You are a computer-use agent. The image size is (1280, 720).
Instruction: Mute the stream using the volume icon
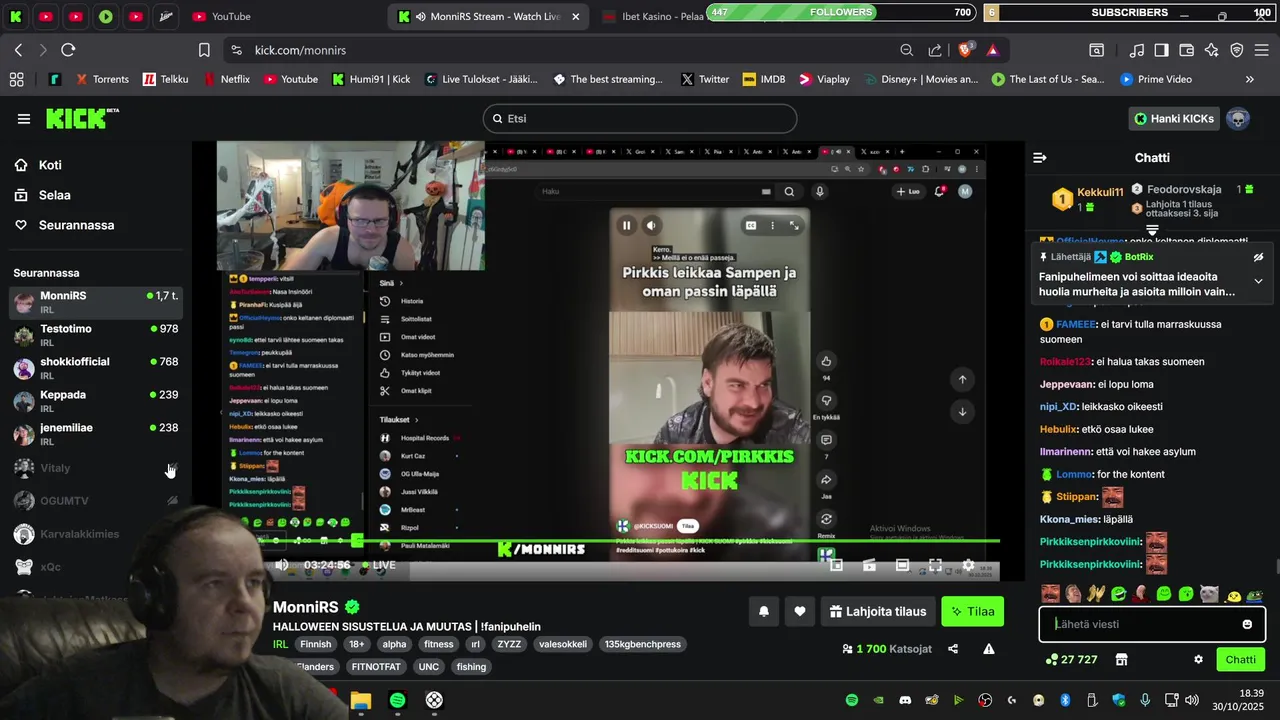tap(282, 565)
